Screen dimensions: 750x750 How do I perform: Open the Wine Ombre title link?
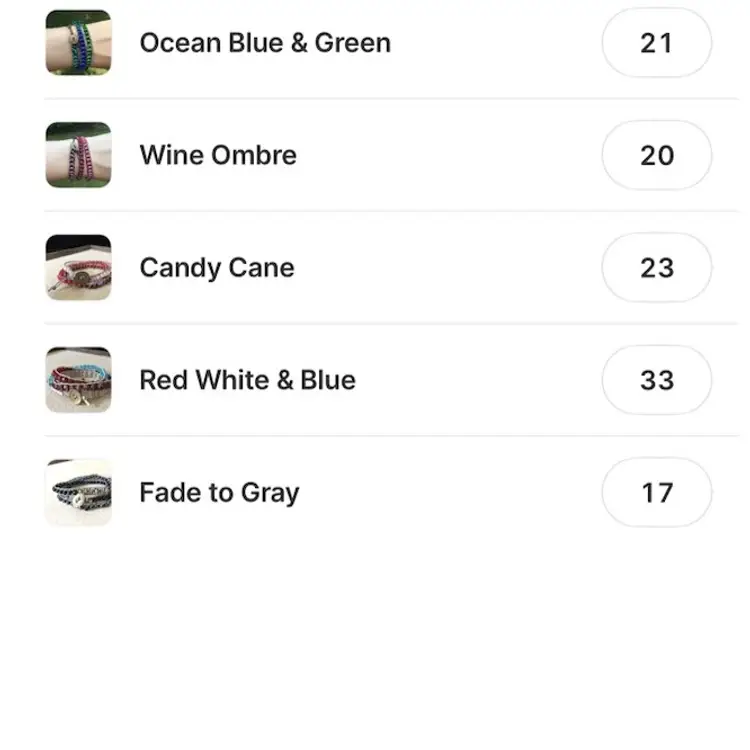[218, 155]
